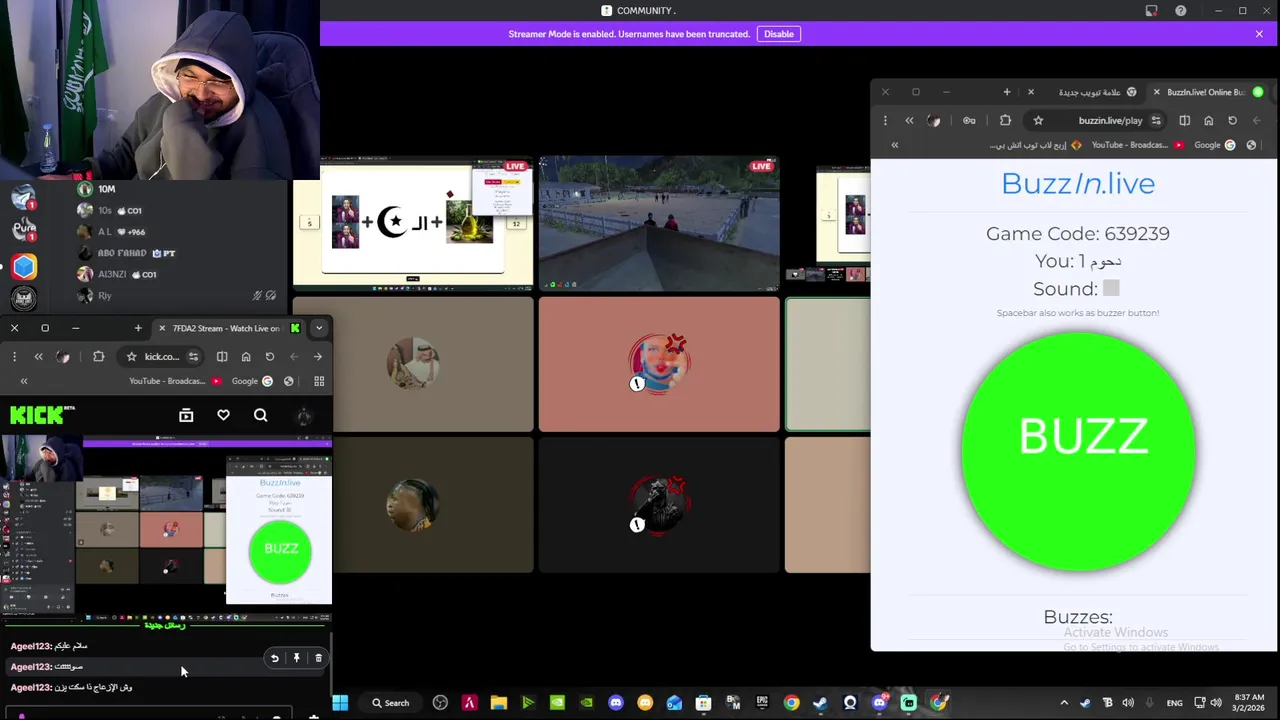This screenshot has width=1280, height=720.
Task: Open YouTube Broadcast bookmark in Kick browser
Action: [x=175, y=381]
